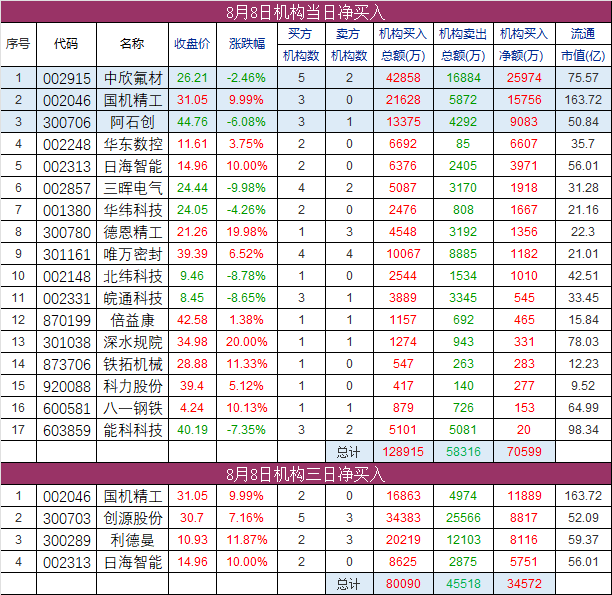Select change value 19.98%

pyautogui.click(x=247, y=232)
